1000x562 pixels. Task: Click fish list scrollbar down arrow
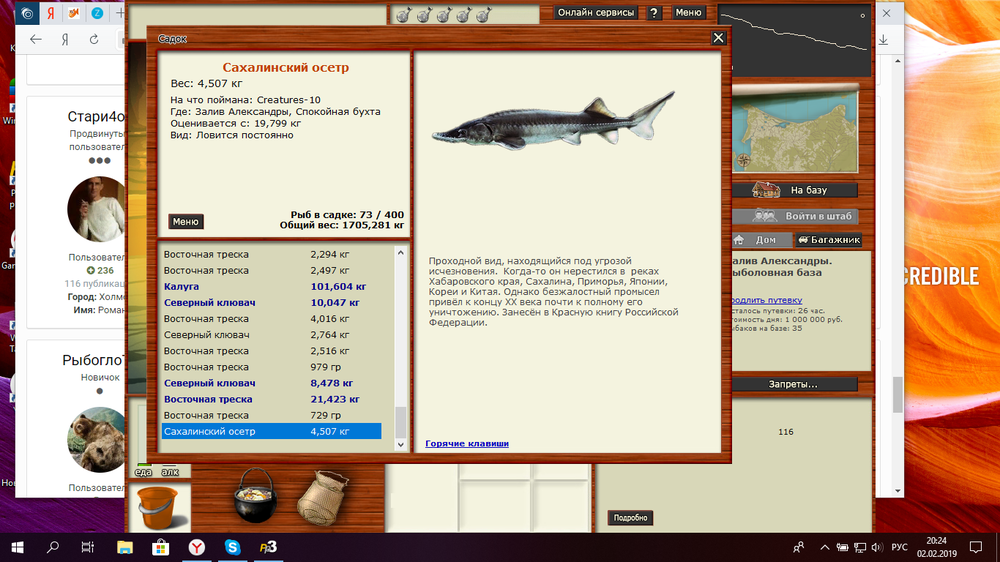(x=401, y=445)
